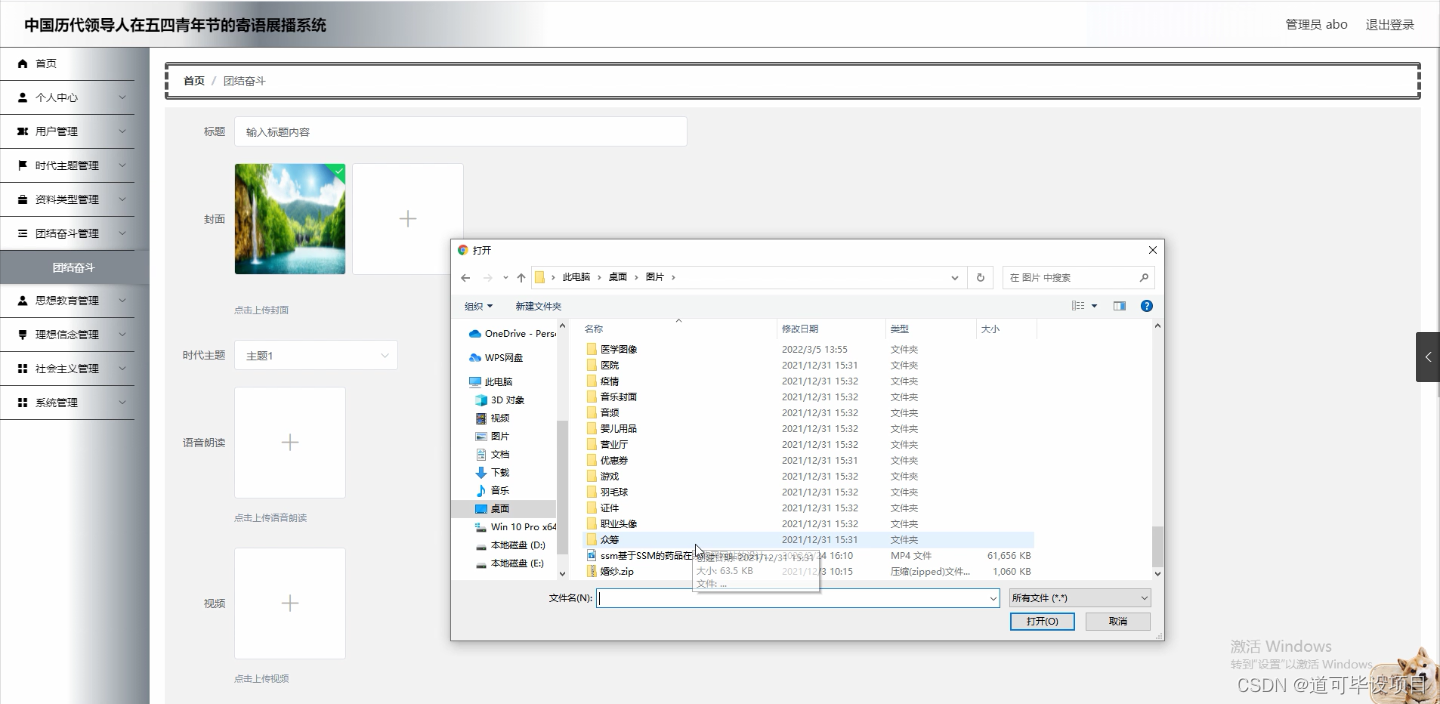
Task: Click the 在 图片 中搜索 search box
Action: click(1078, 277)
